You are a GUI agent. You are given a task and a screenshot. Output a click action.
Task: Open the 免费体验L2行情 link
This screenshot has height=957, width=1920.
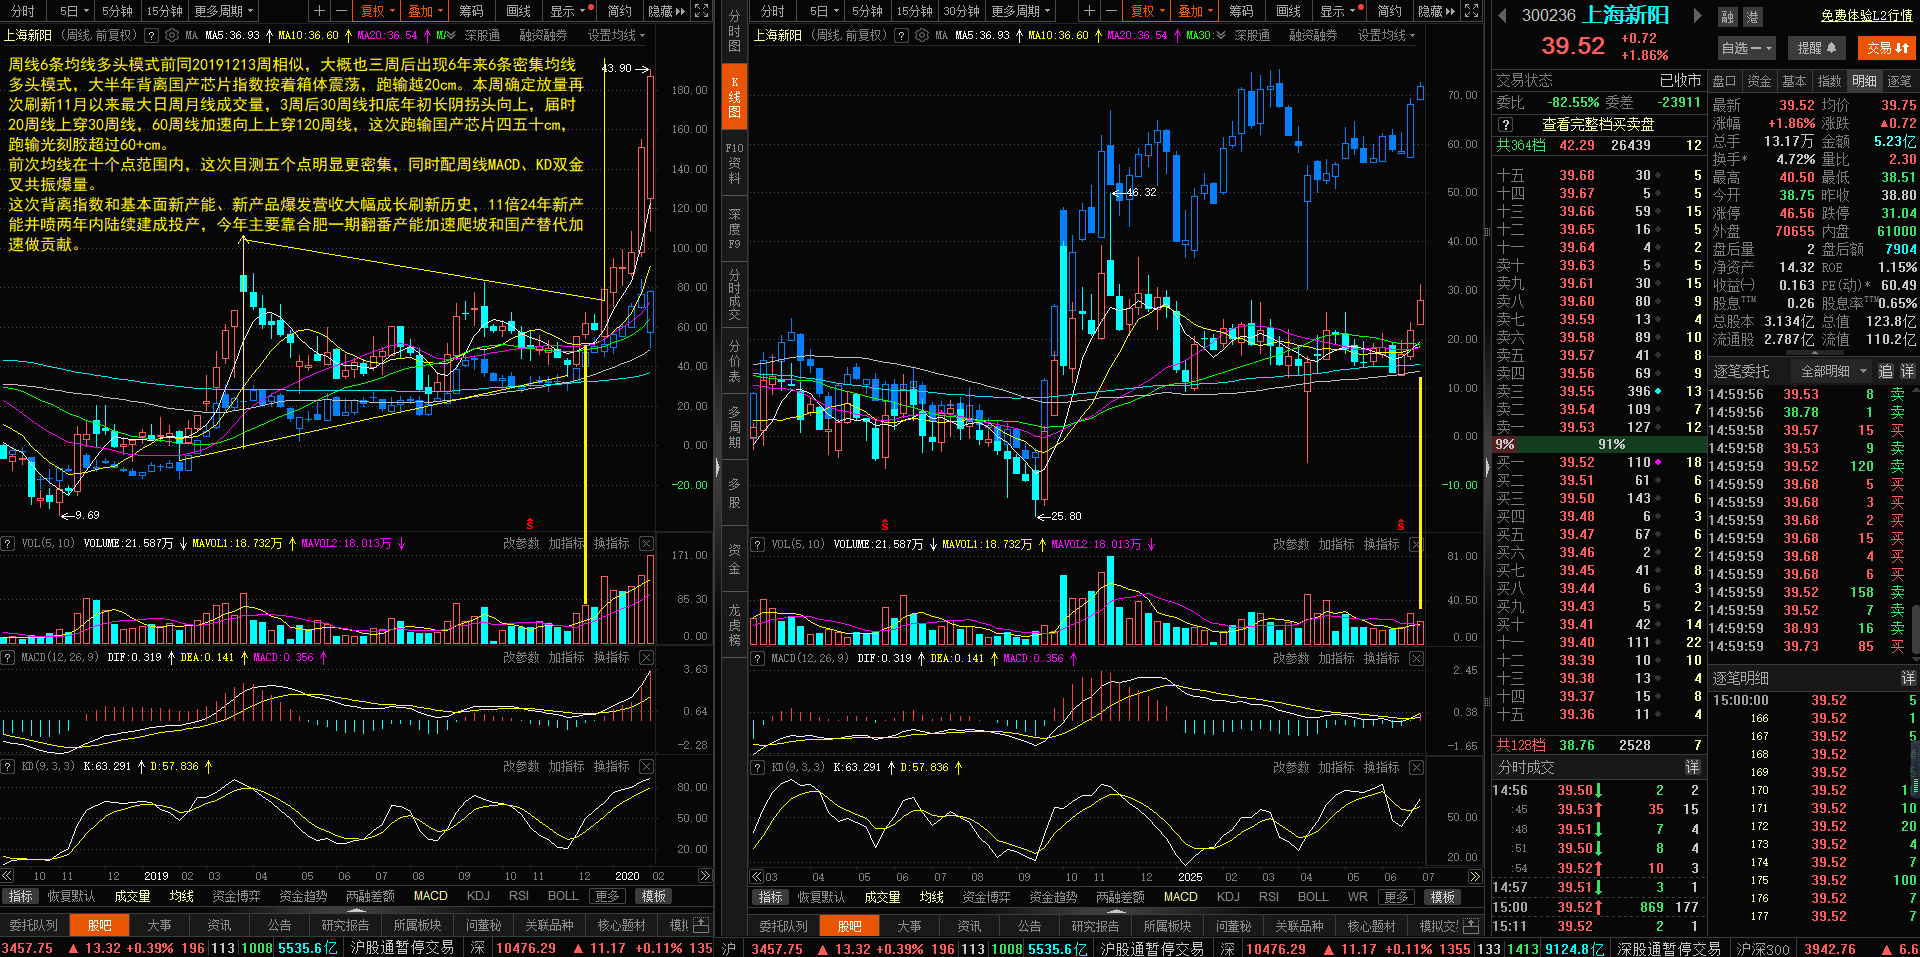[x=1866, y=15]
